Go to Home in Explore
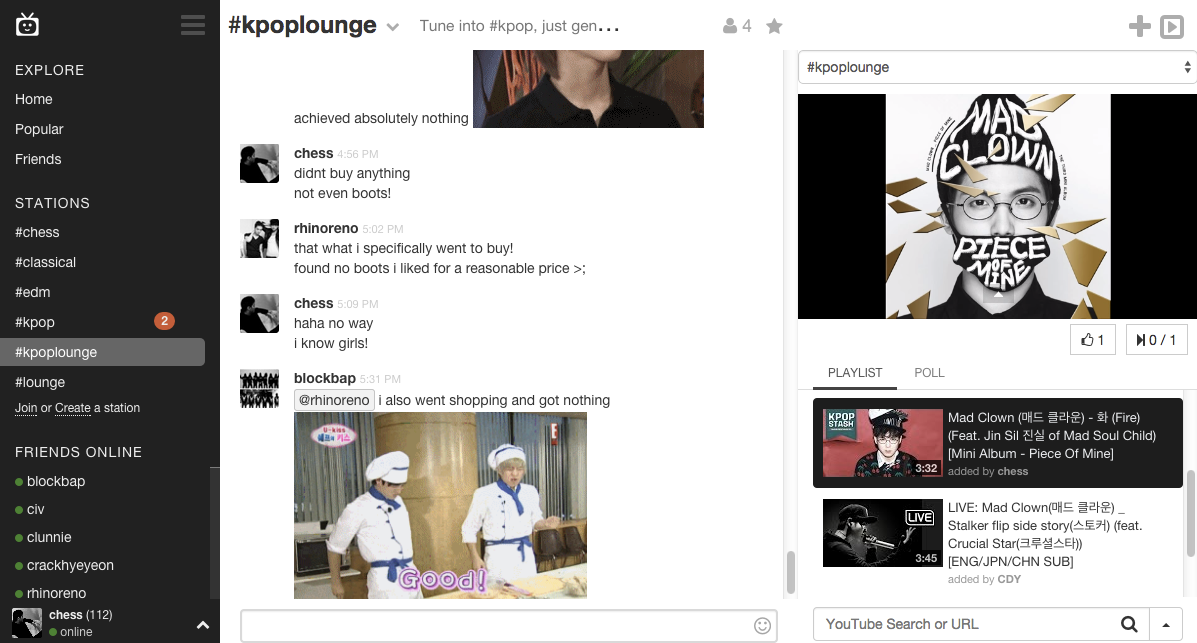 pyautogui.click(x=34, y=99)
